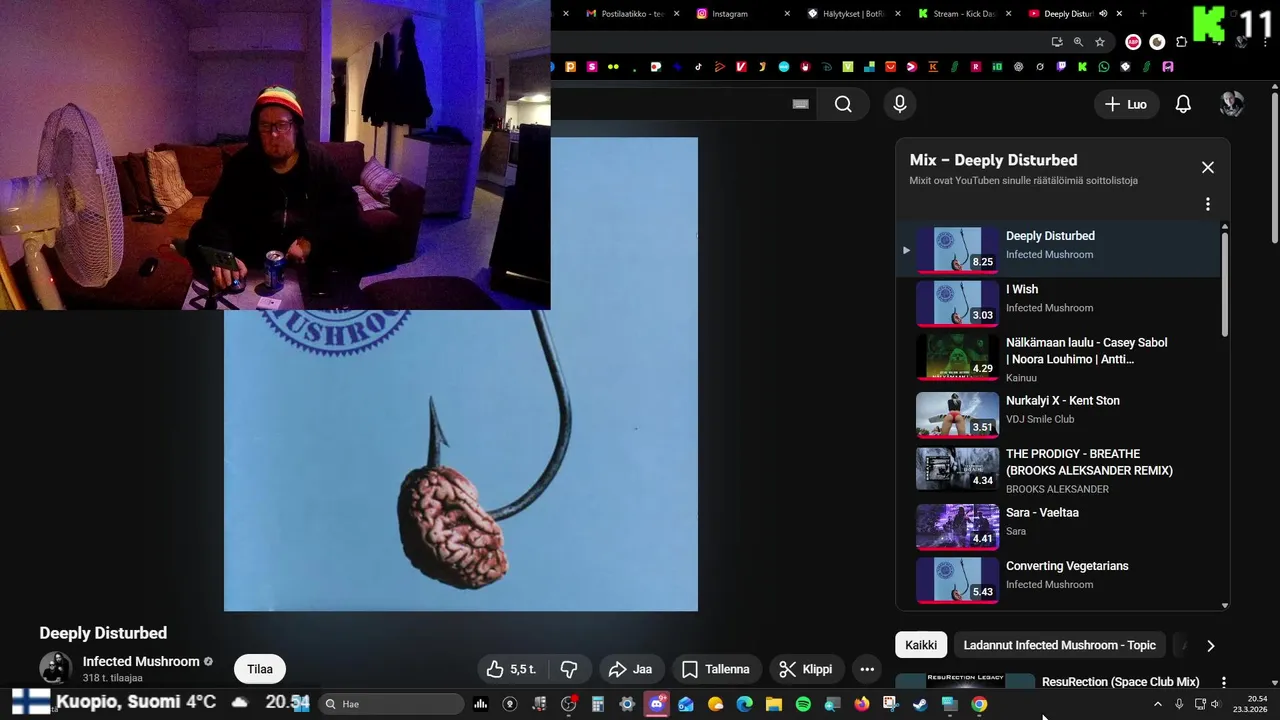Click the install app icon in address bar
This screenshot has width=1280, height=720.
point(1057,42)
